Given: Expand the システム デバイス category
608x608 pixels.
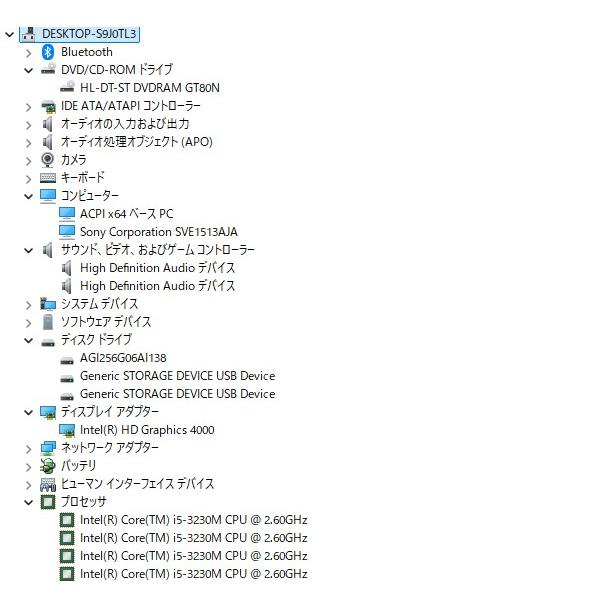Looking at the screenshot, I should click(x=28, y=305).
